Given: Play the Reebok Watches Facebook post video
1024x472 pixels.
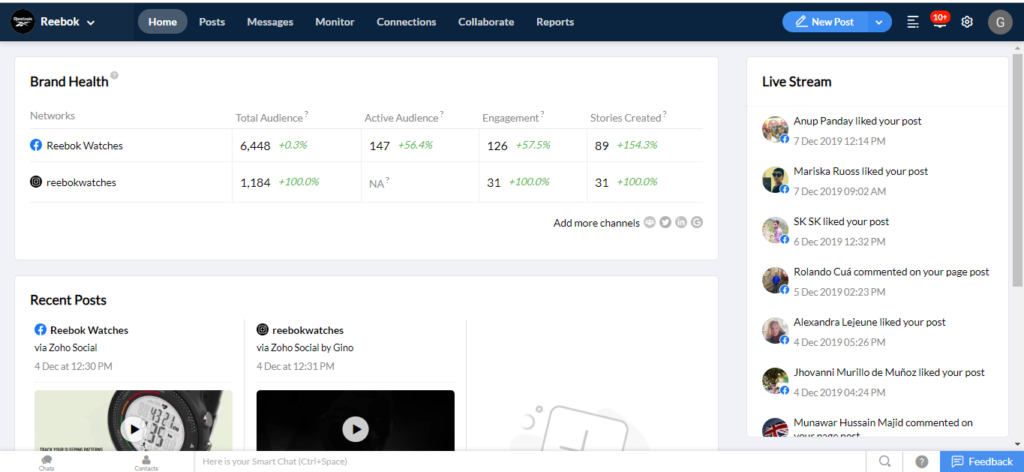Looking at the screenshot, I should 133,429.
